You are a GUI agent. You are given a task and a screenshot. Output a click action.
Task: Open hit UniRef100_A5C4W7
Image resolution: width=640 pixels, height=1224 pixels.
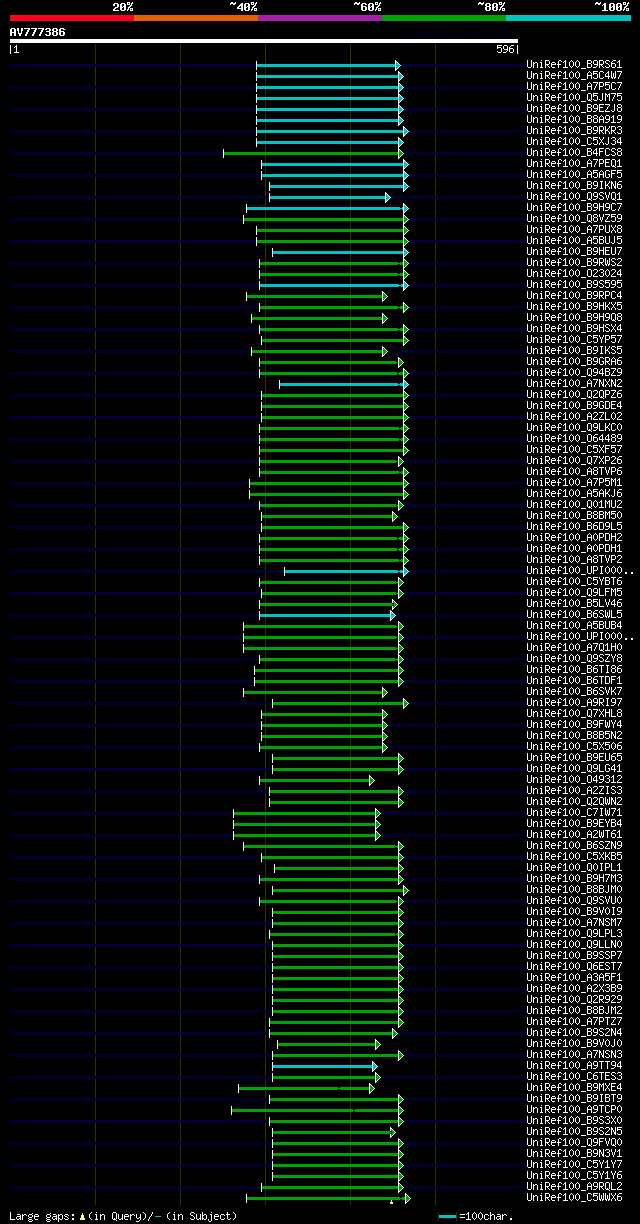point(574,75)
